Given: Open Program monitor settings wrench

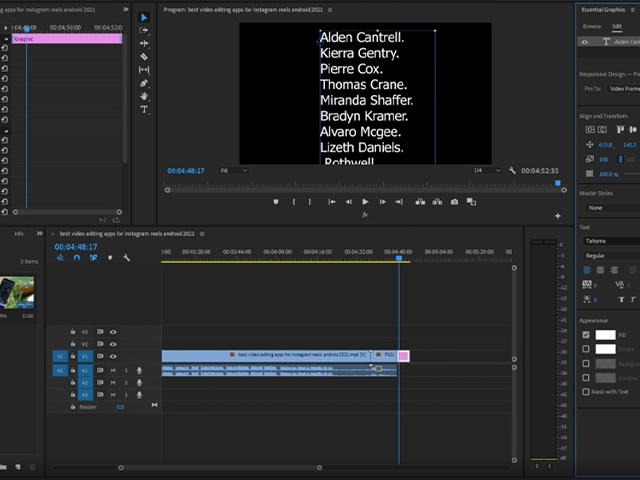Looking at the screenshot, I should [512, 170].
